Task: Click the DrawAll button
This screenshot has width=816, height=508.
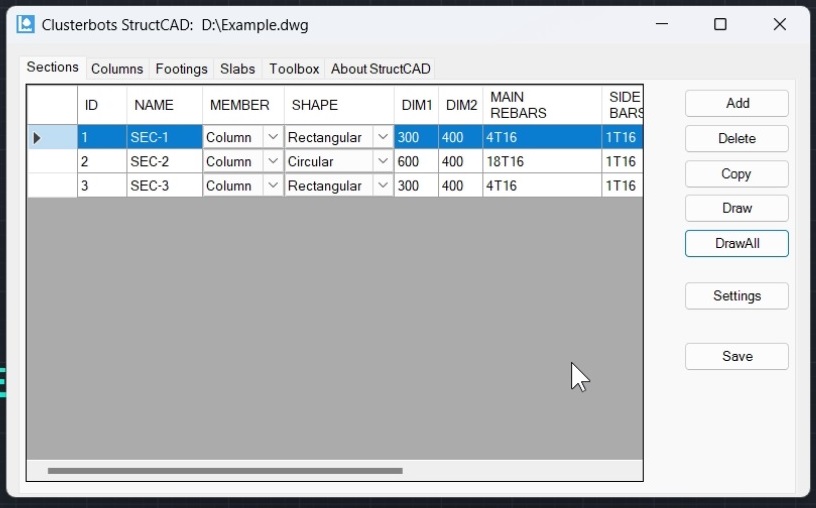Action: click(736, 243)
